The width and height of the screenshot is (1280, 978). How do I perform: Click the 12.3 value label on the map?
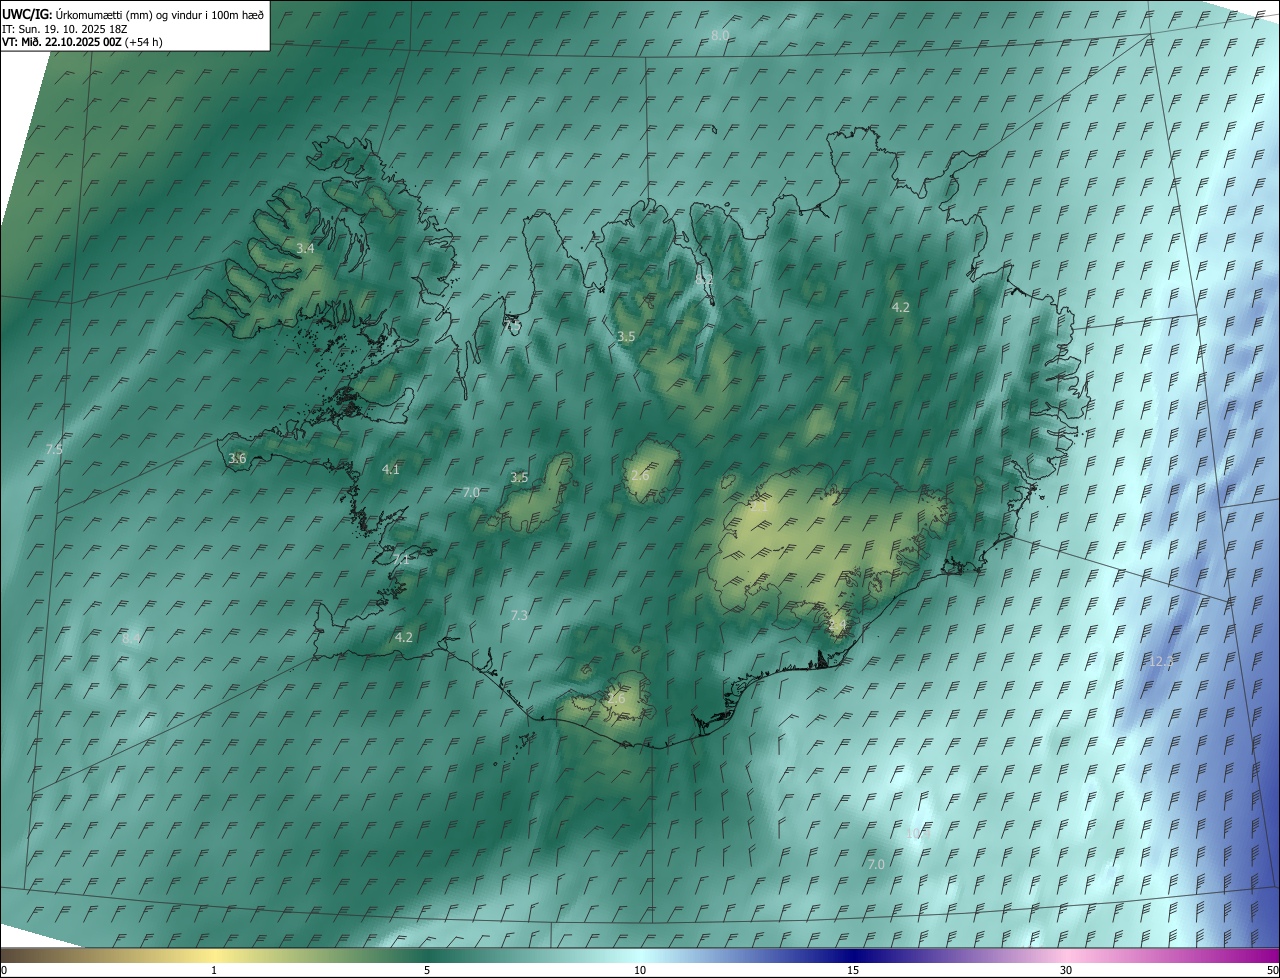tap(1161, 661)
